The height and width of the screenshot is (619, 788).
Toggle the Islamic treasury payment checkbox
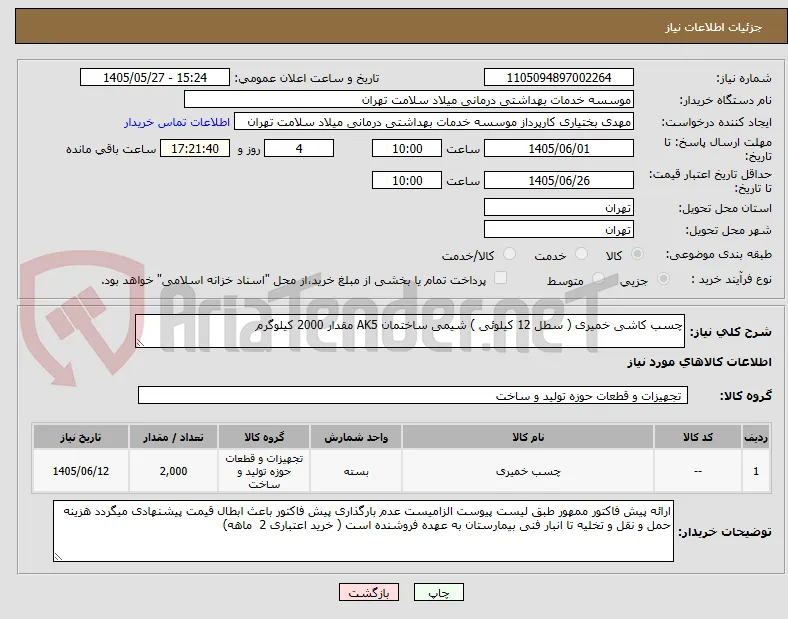pos(501,278)
